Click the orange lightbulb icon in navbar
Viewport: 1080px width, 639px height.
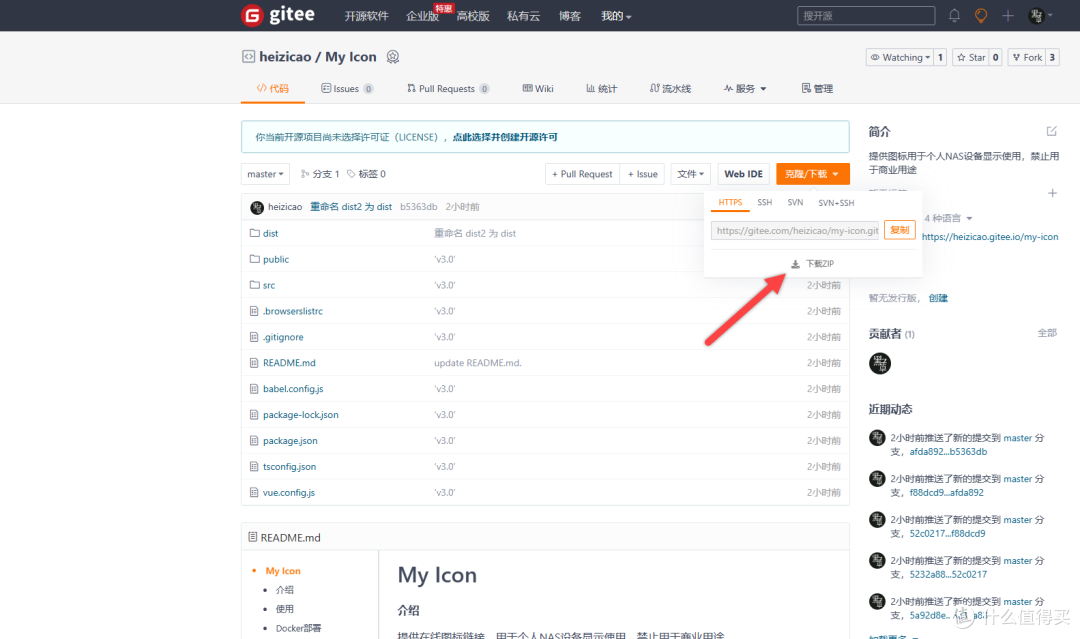980,15
